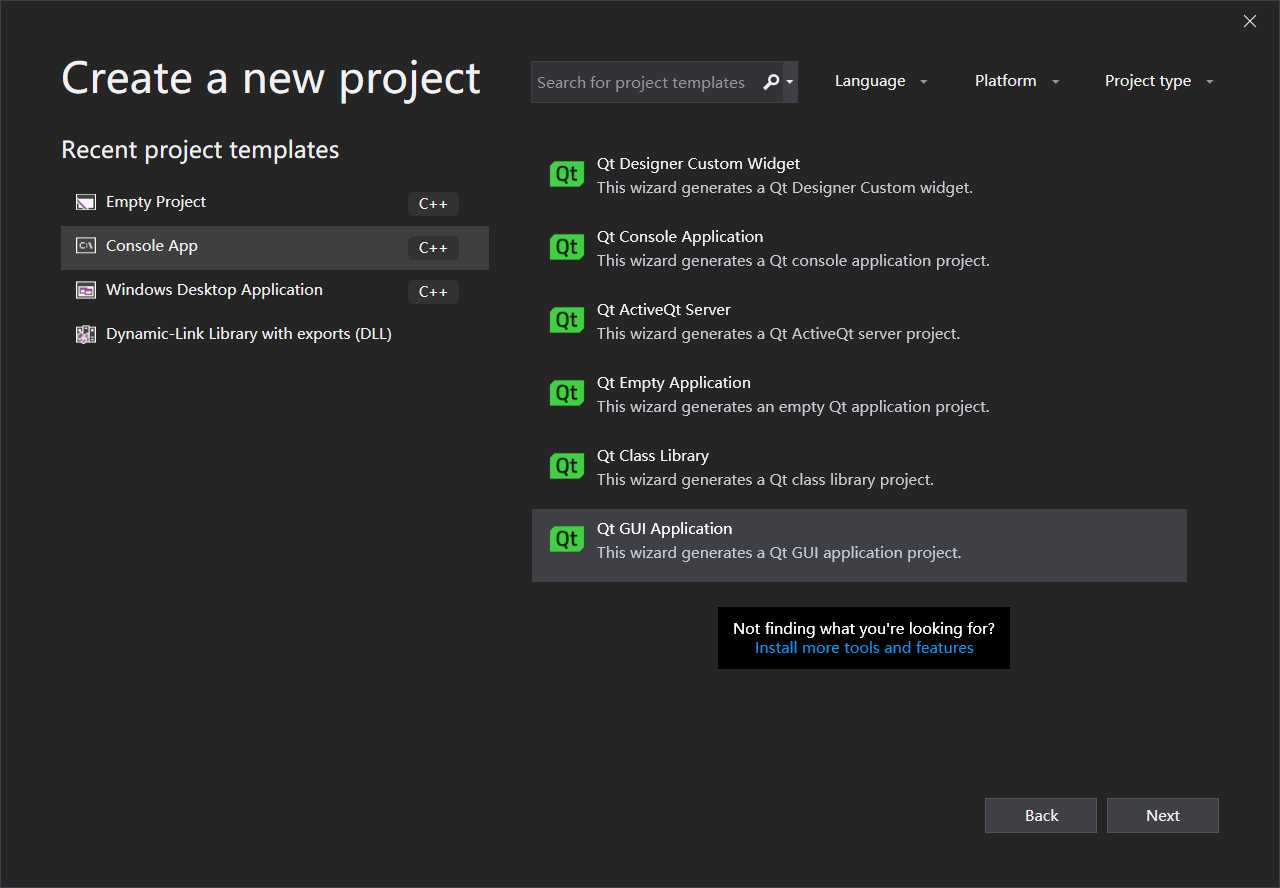The image size is (1280, 888).
Task: Click the Qt icon beside Qt Class Library
Action: coord(567,467)
